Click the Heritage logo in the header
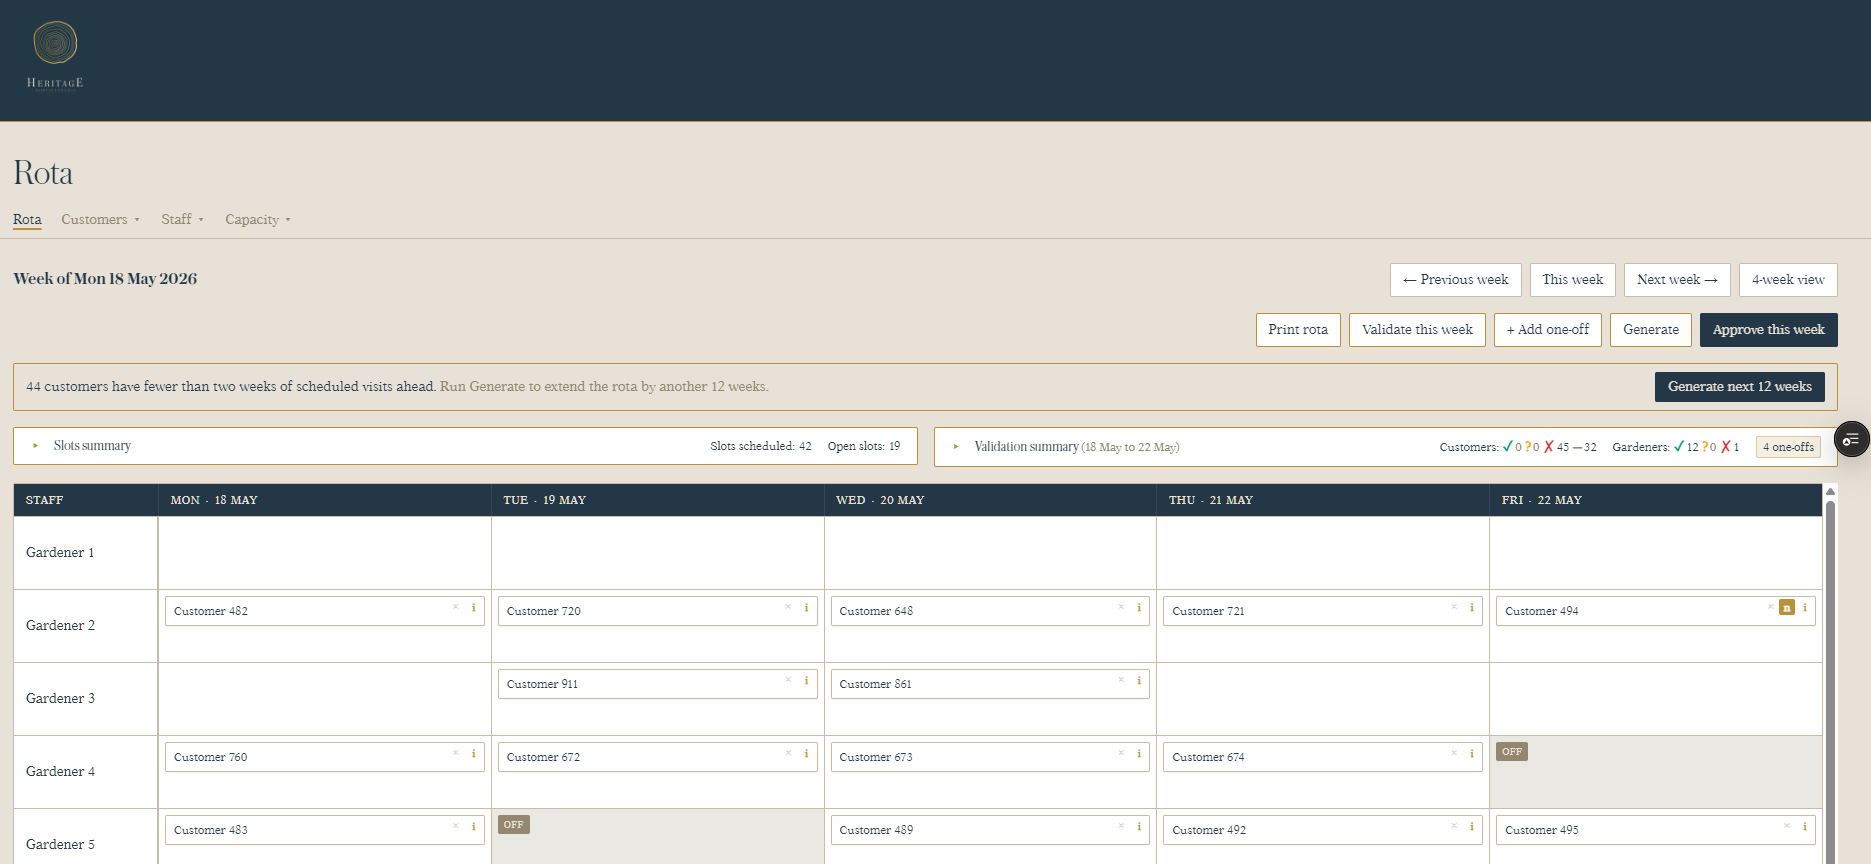 tap(55, 55)
